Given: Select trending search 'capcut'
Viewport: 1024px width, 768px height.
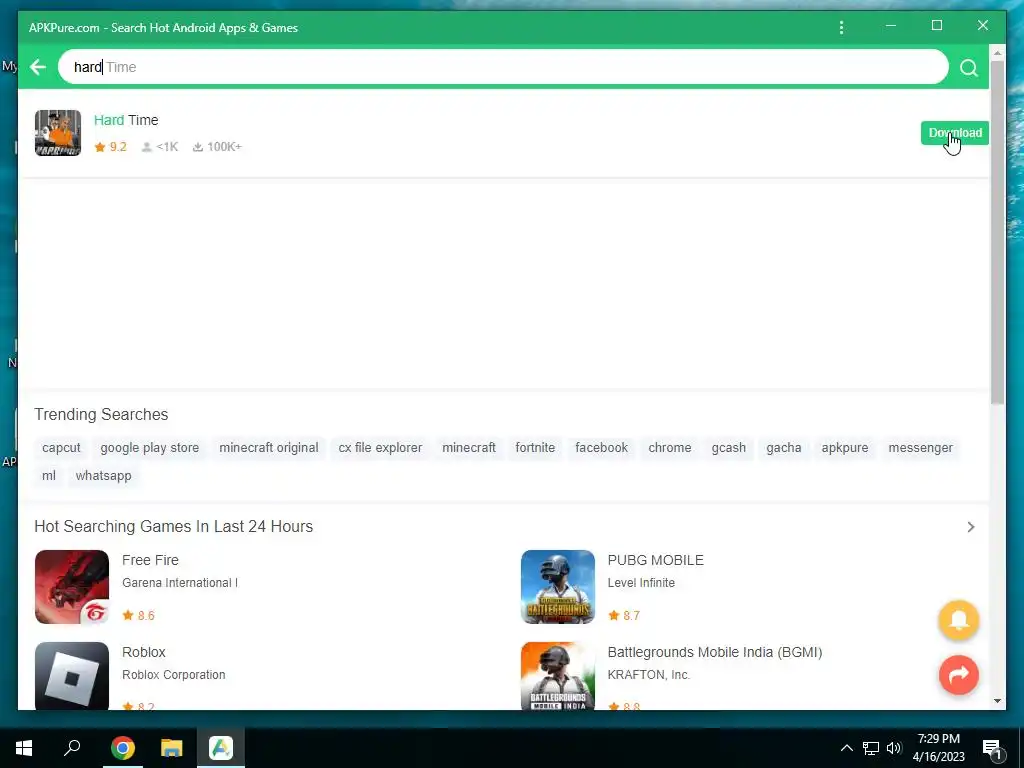Looking at the screenshot, I should 61,448.
